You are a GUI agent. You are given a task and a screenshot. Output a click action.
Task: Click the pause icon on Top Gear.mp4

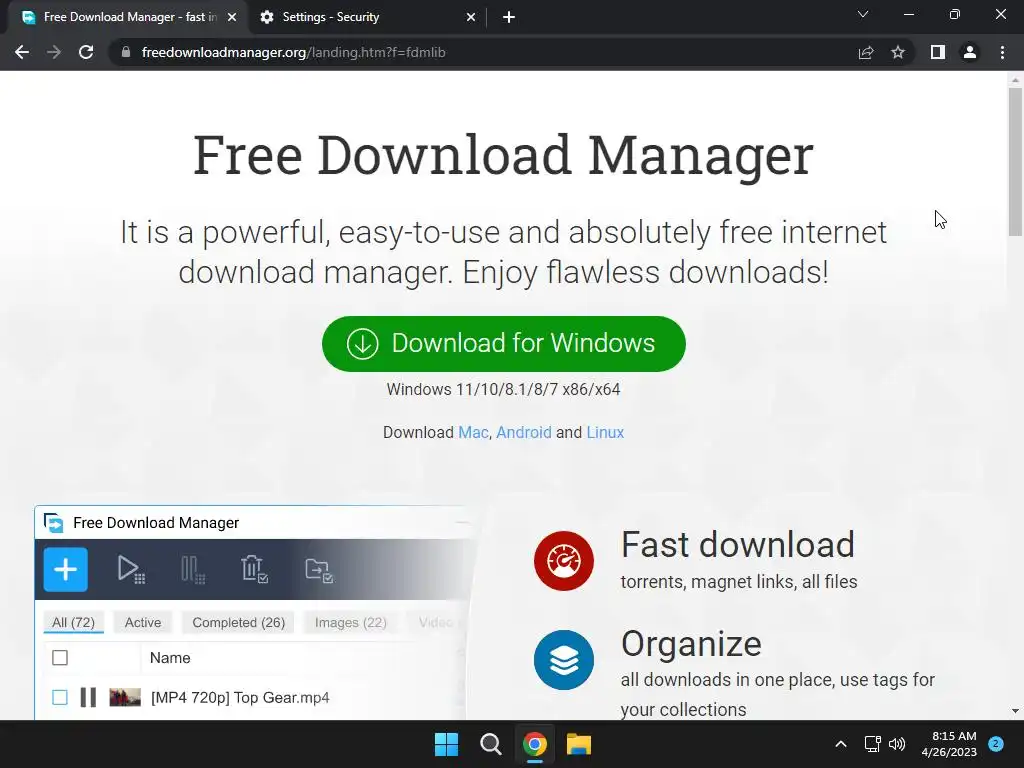88,697
